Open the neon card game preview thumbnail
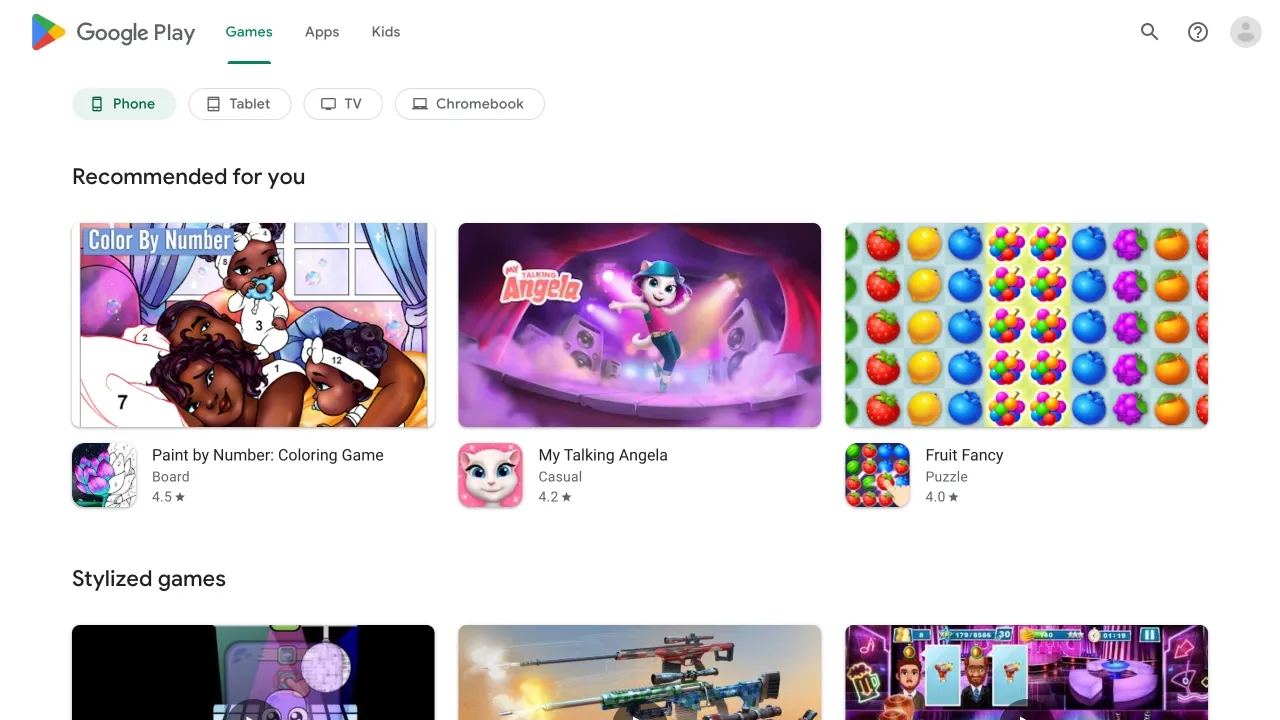The width and height of the screenshot is (1280, 720). (x=1026, y=672)
